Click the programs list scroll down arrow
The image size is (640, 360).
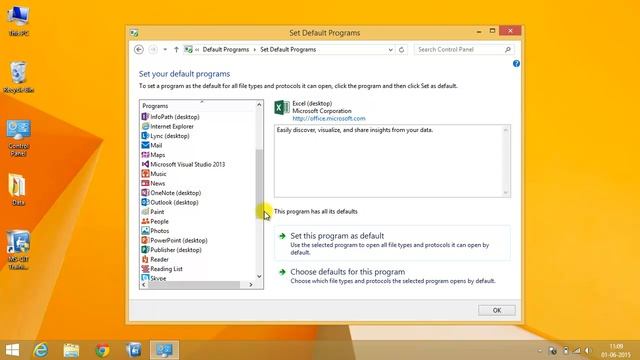259,277
